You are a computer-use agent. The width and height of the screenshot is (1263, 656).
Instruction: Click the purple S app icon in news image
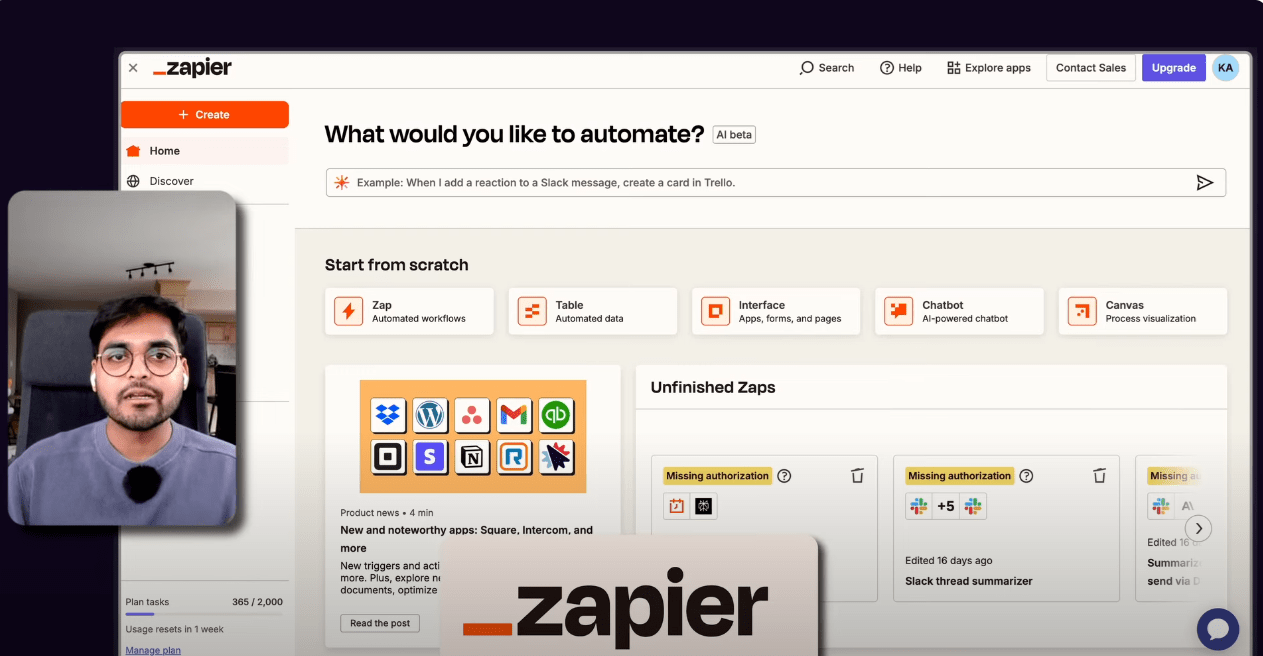[429, 457]
